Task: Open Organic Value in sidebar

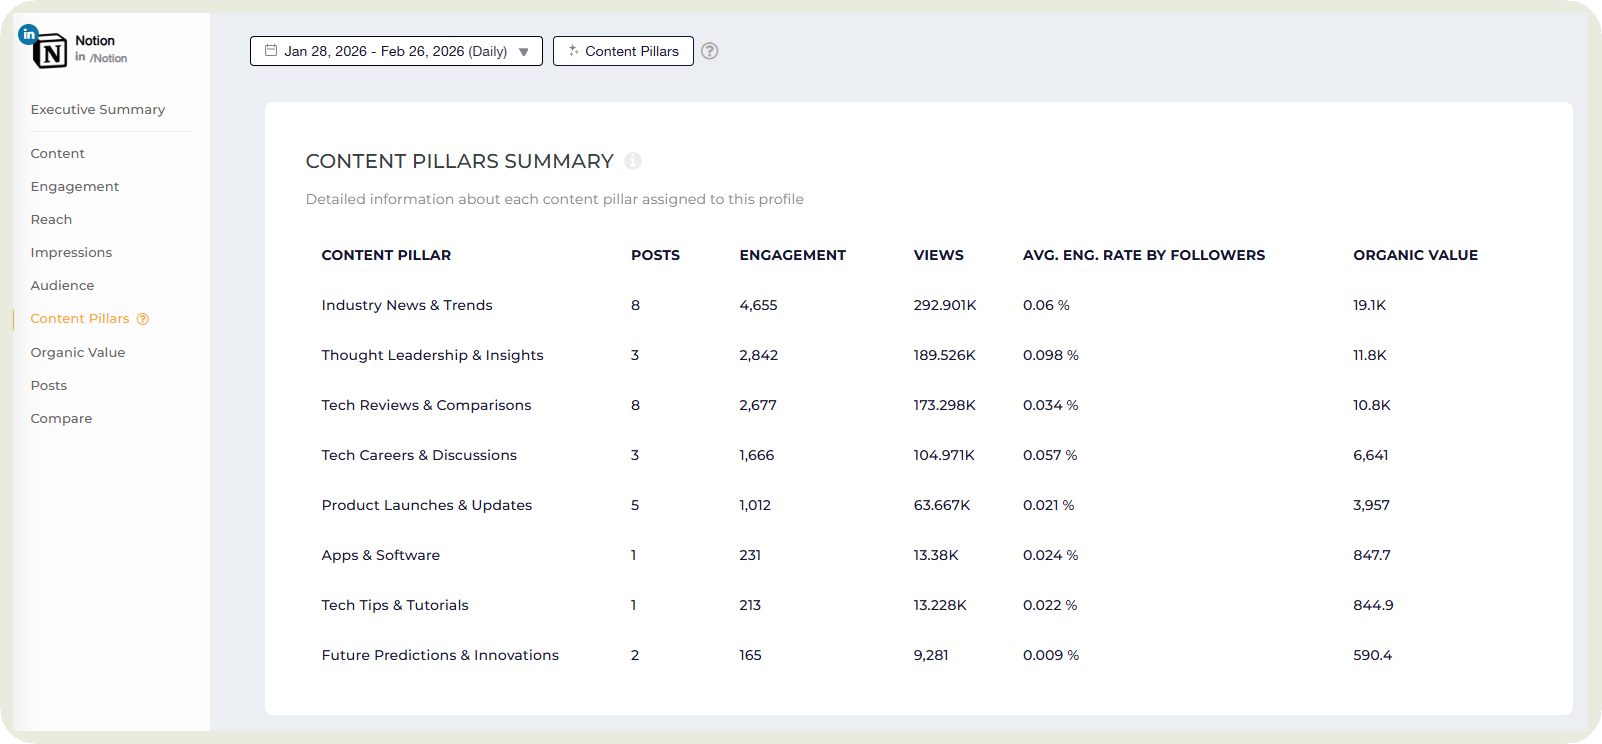Action: click(x=78, y=352)
